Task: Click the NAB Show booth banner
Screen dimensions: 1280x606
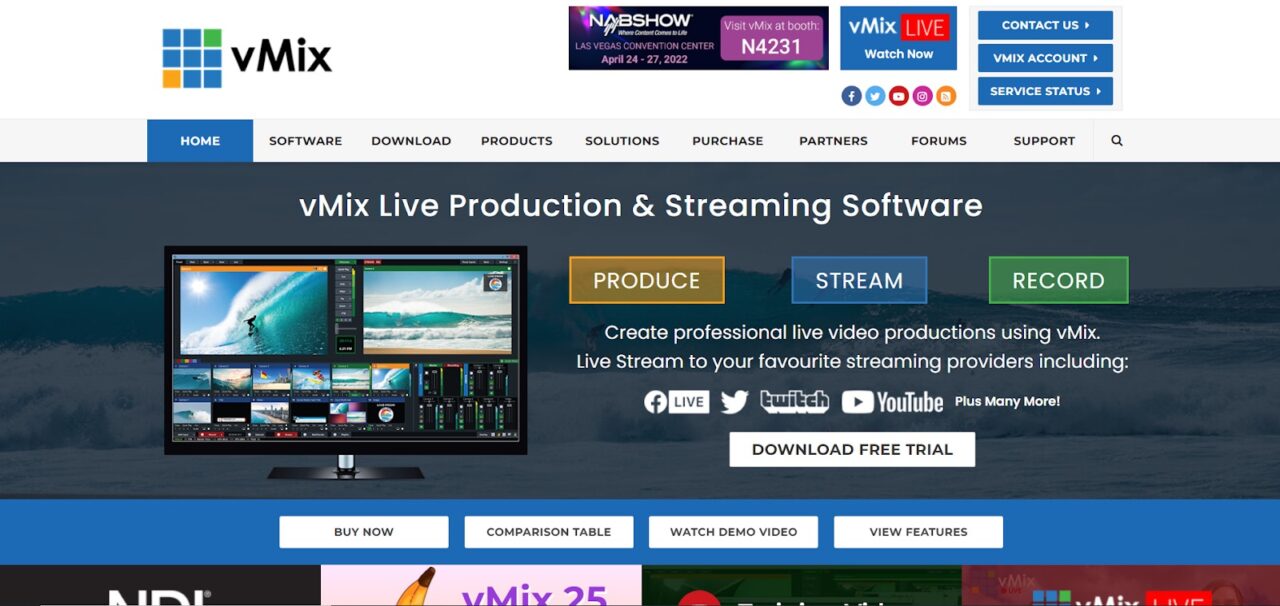Action: tap(698, 38)
